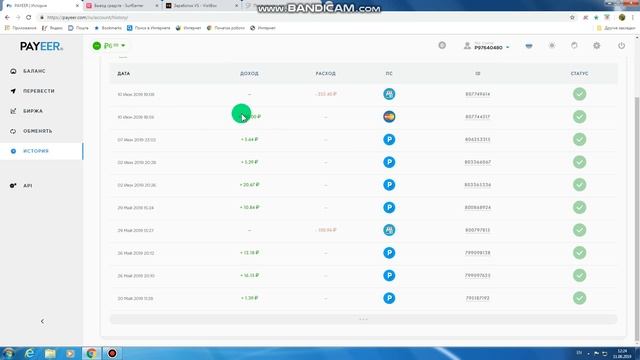Switch to the PAYEER История browser tab
The image size is (640, 360).
pyautogui.click(x=41, y=6)
